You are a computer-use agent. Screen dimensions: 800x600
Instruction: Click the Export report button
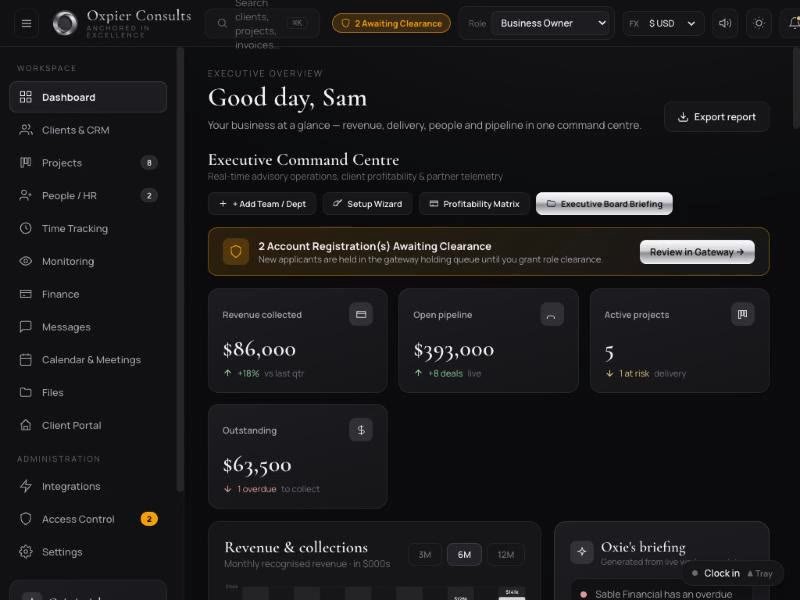[x=717, y=117]
